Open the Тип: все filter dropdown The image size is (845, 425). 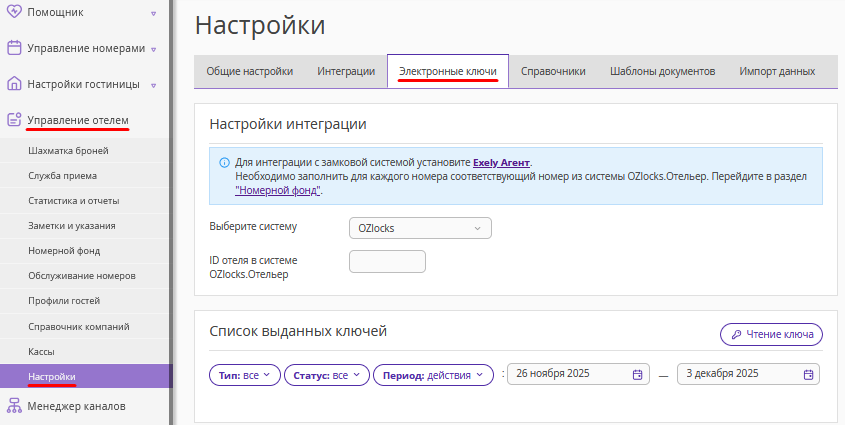pyautogui.click(x=245, y=375)
